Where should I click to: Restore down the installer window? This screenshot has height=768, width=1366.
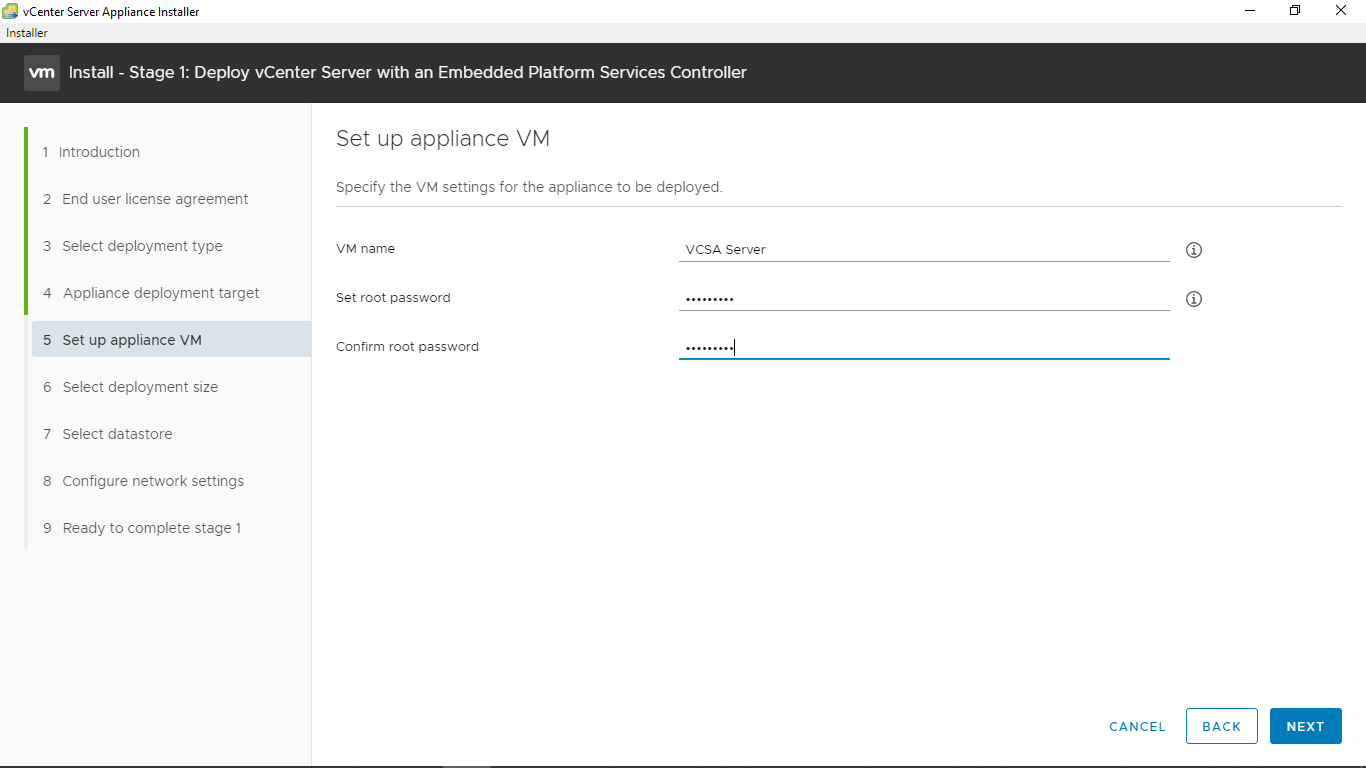point(1295,11)
